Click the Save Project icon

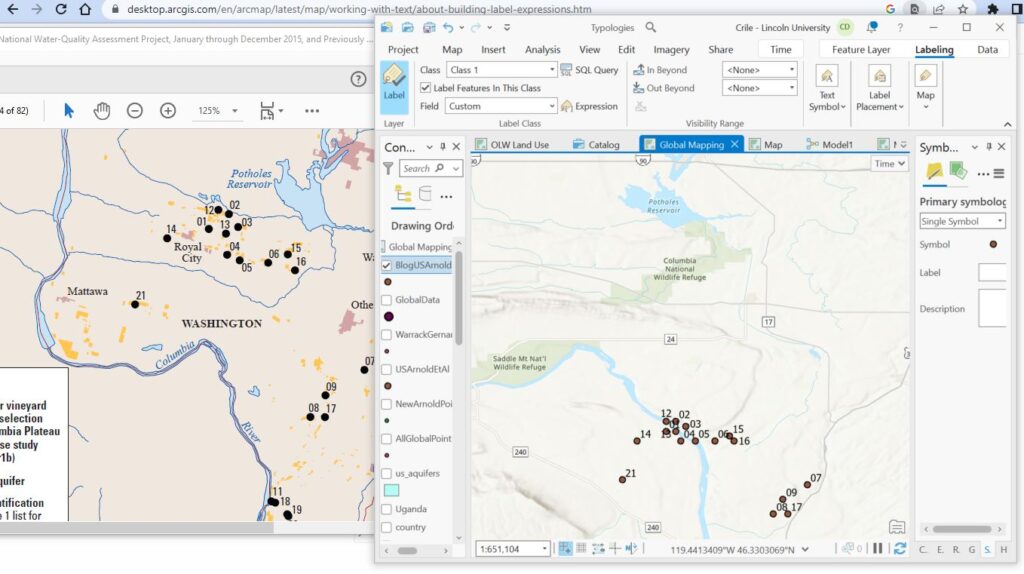tap(429, 27)
